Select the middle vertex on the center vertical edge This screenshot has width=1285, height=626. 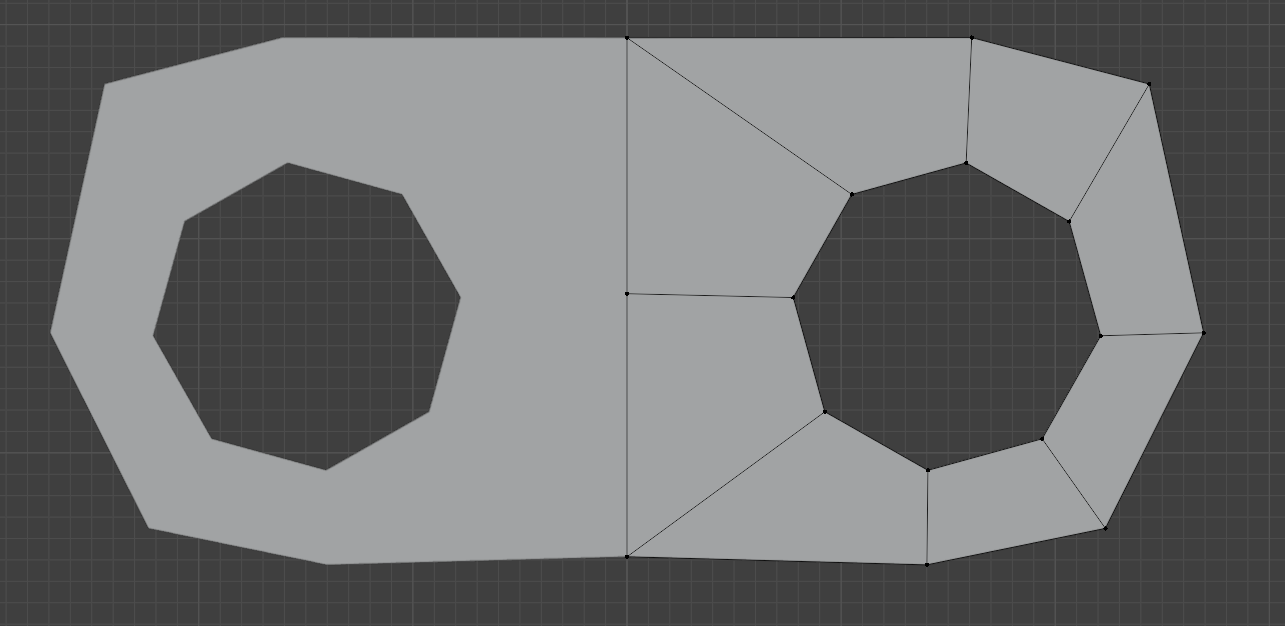[627, 293]
